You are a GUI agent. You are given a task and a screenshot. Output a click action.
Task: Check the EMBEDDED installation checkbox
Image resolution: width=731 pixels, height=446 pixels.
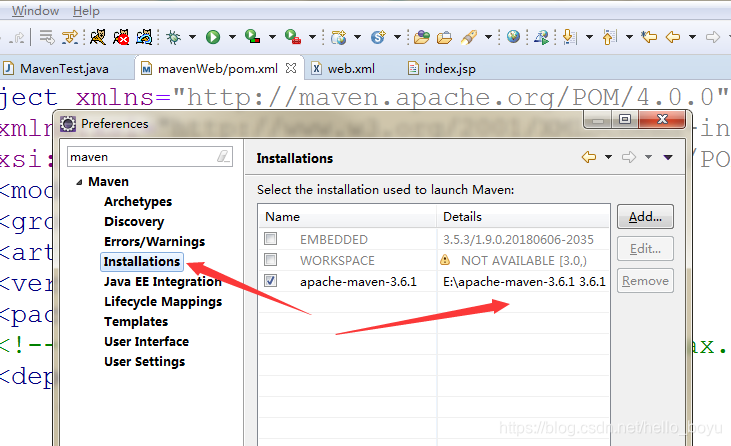click(270, 239)
